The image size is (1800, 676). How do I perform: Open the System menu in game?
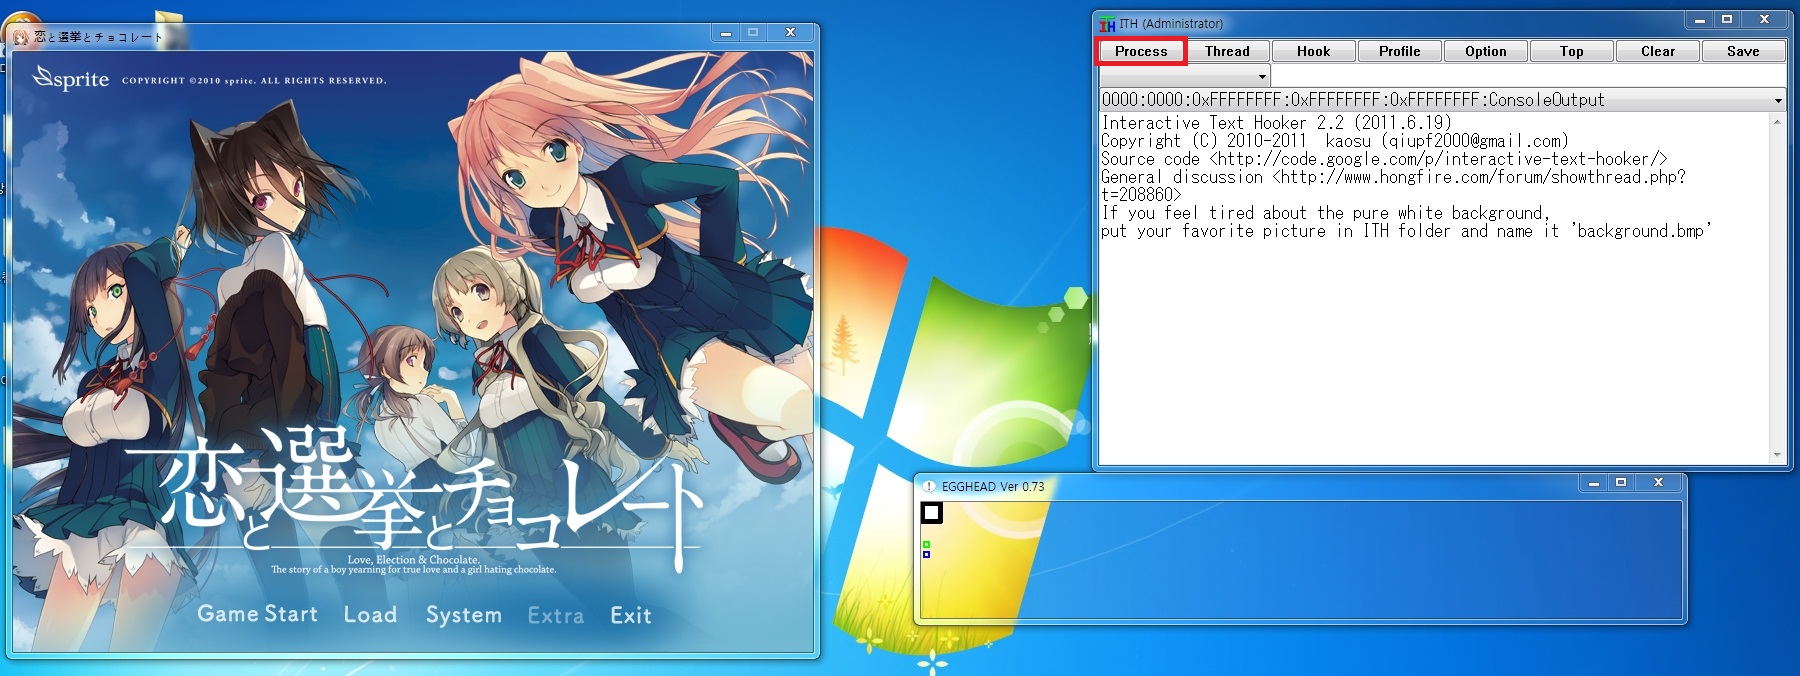(463, 615)
